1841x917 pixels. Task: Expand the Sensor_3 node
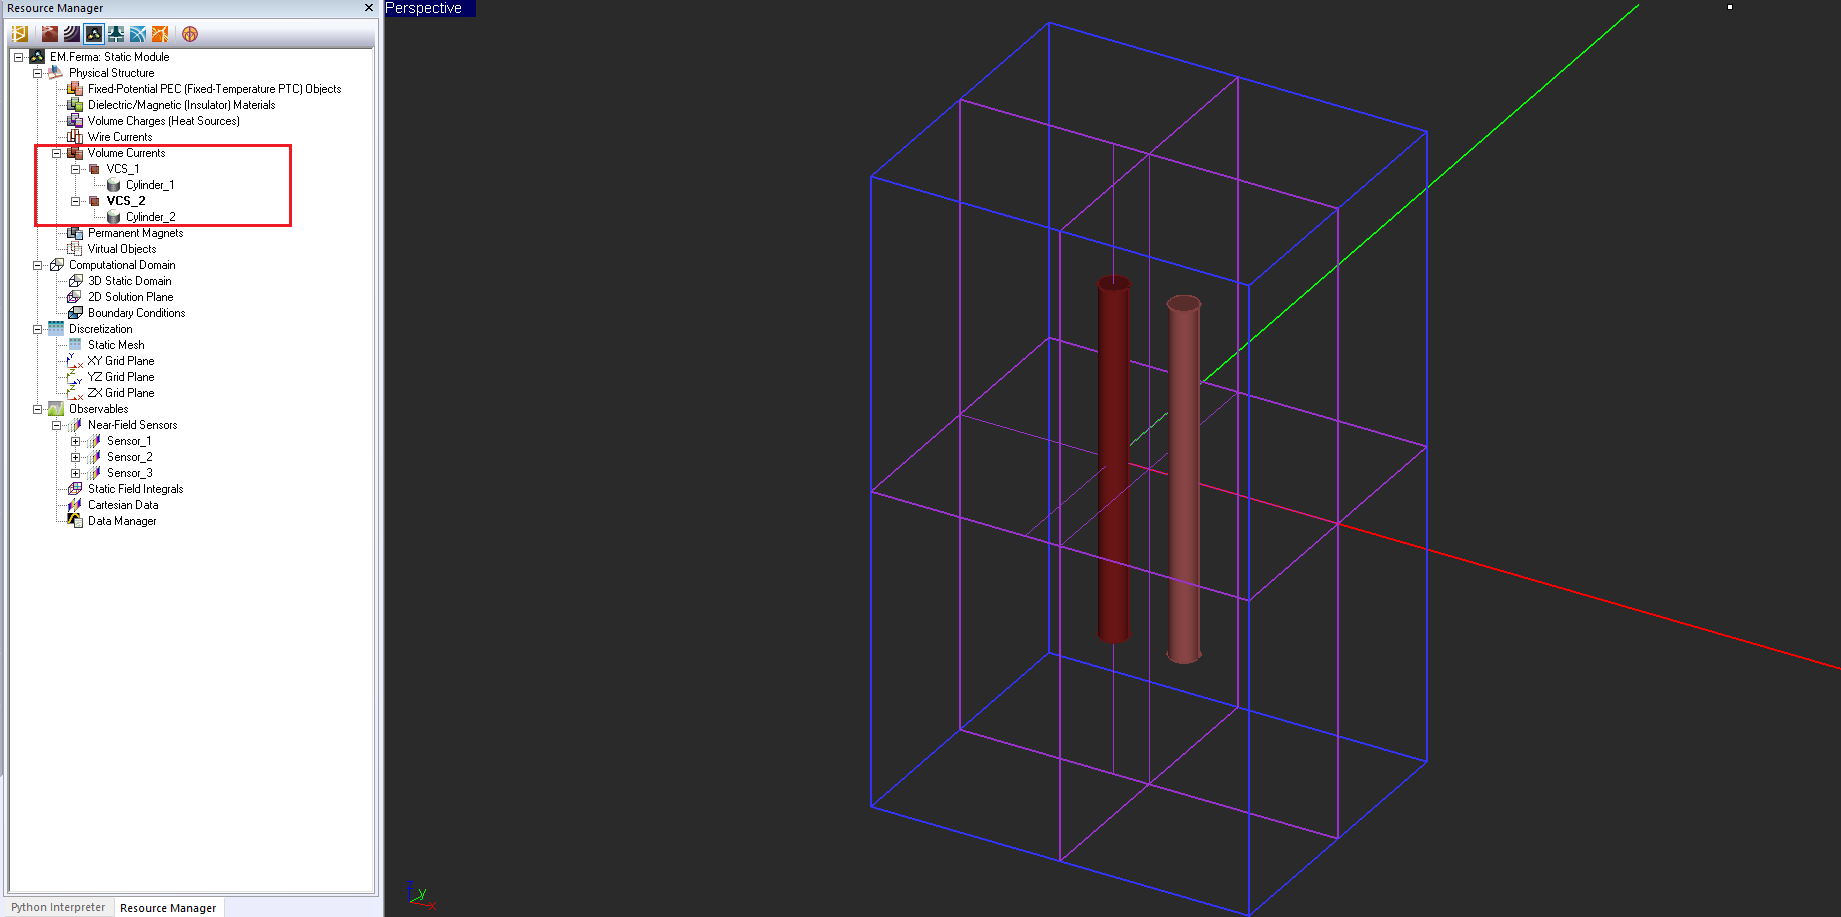click(x=76, y=473)
